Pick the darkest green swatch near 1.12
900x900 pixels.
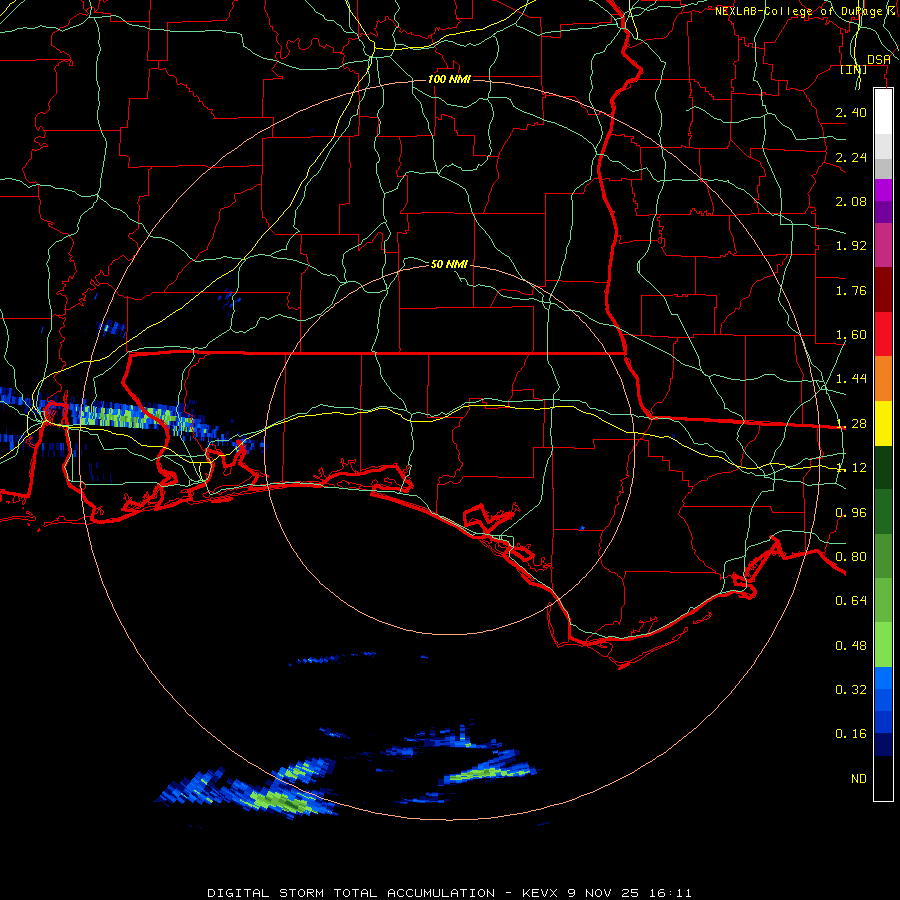point(883,467)
